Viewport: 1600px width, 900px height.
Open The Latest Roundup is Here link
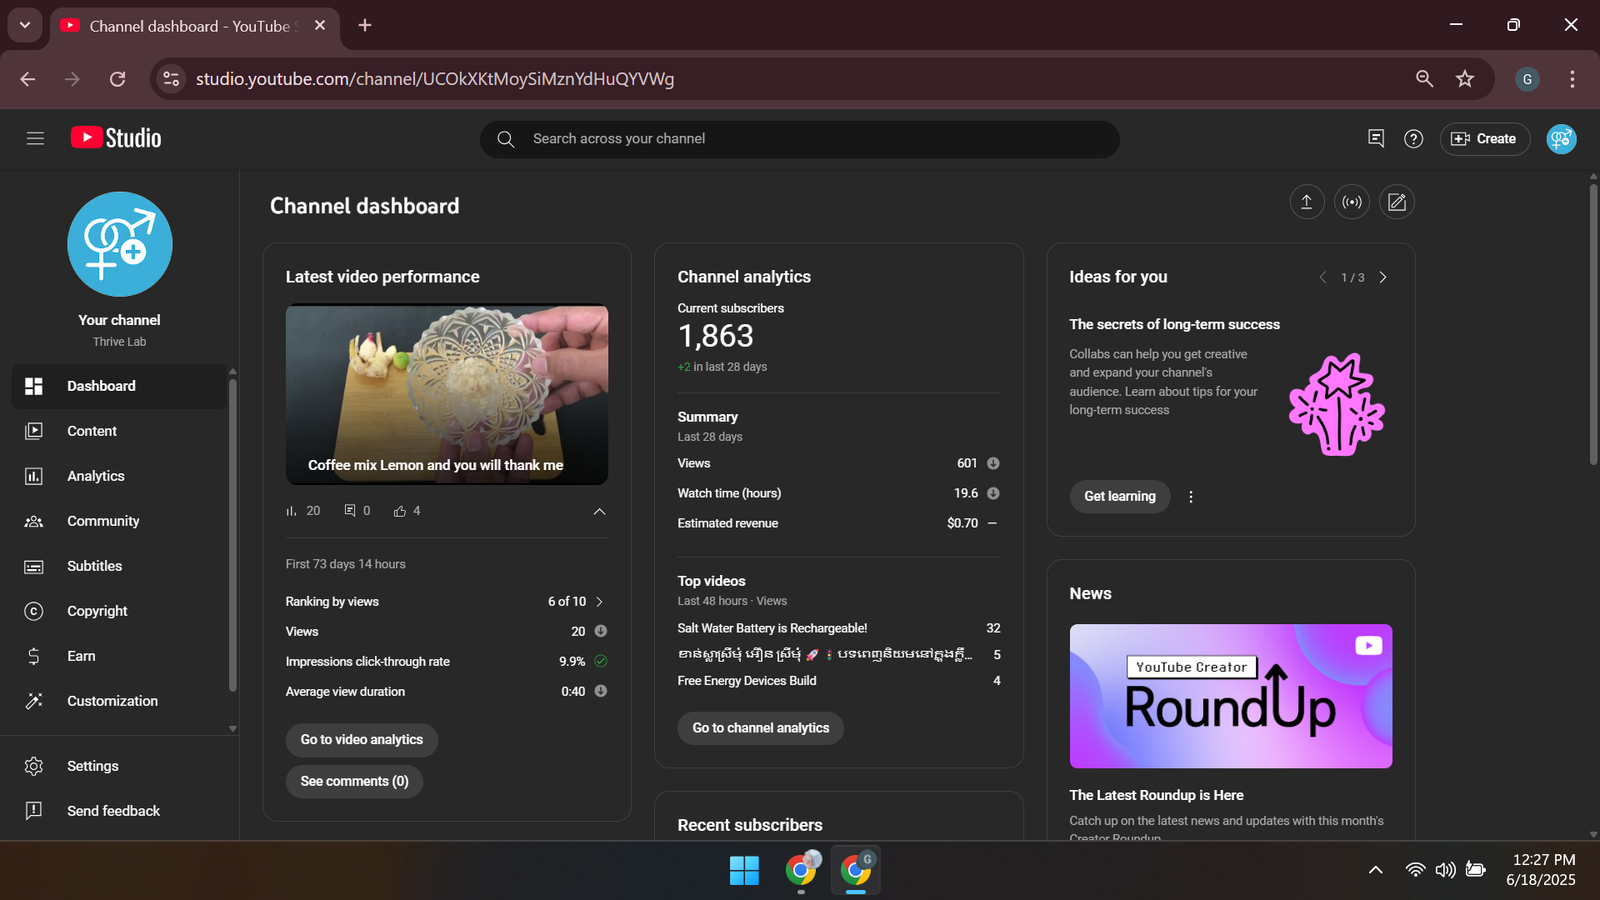[1157, 795]
